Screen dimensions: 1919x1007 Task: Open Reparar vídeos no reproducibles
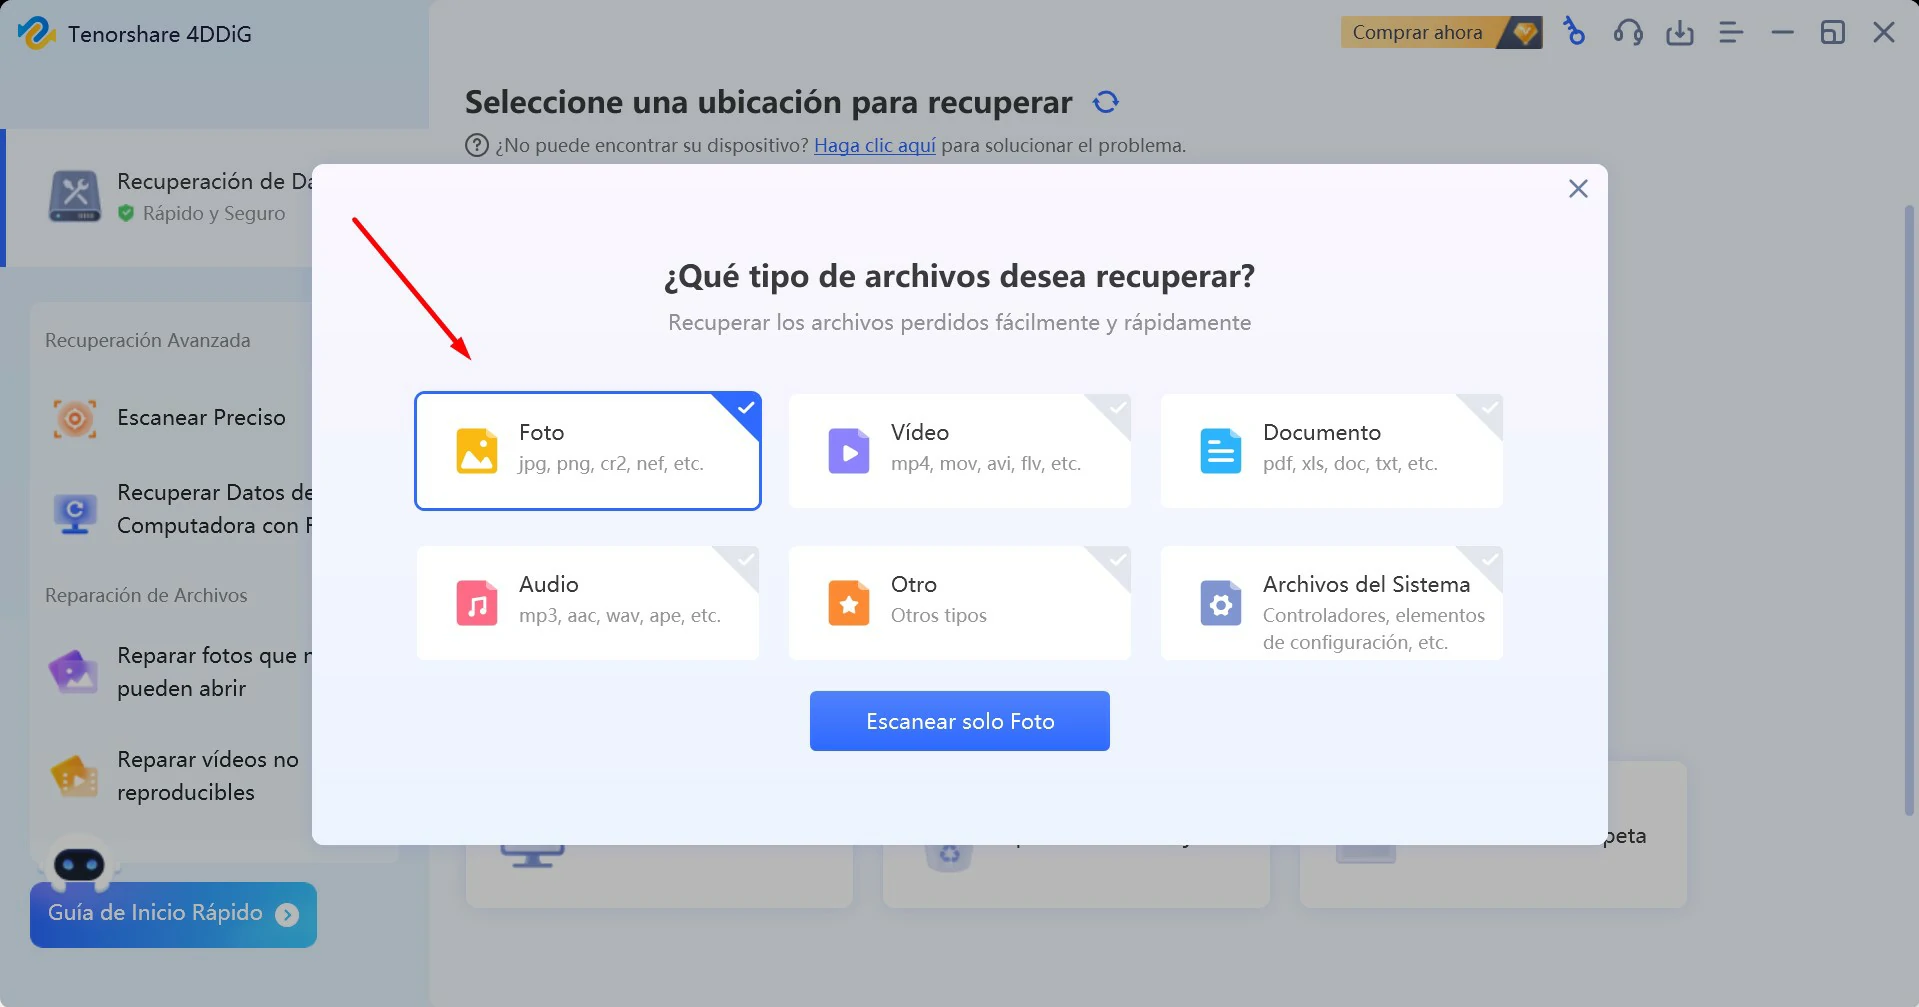pyautogui.click(x=171, y=776)
